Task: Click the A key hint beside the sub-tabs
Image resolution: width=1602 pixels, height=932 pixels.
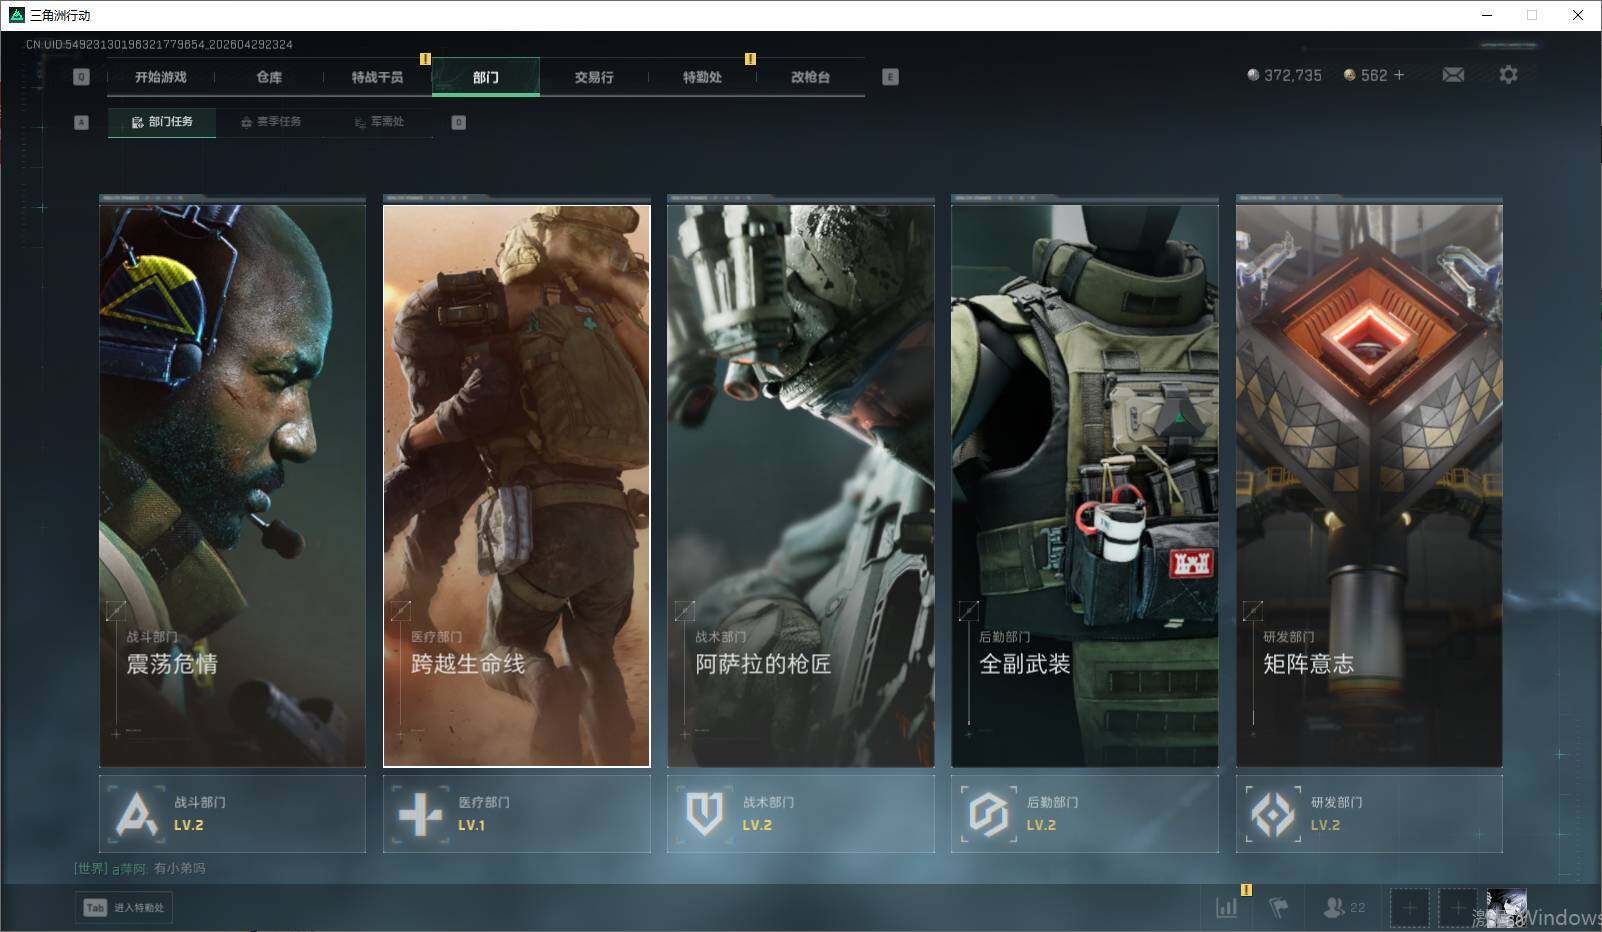Action: tap(82, 122)
